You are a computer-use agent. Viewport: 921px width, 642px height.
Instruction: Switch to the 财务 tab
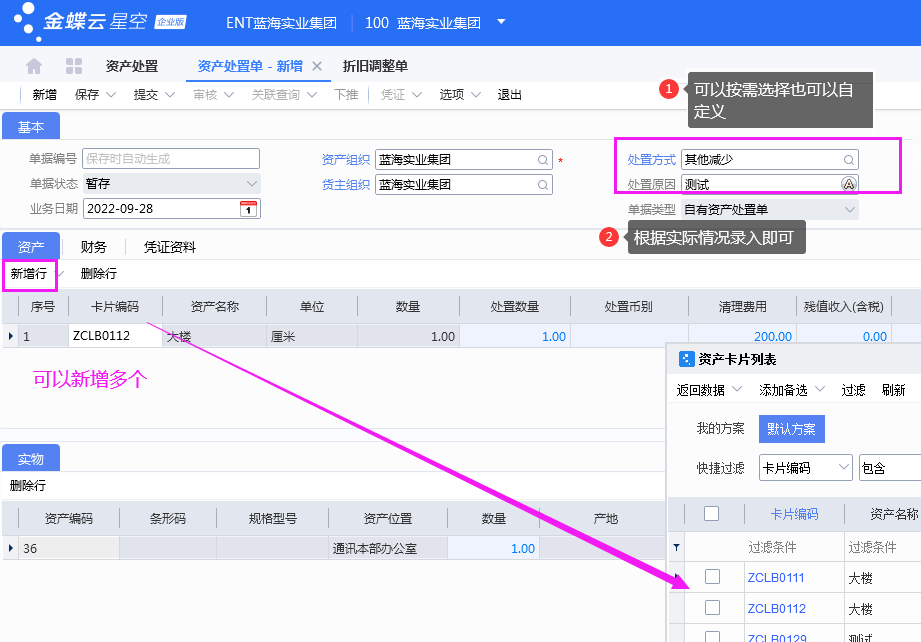(93, 246)
